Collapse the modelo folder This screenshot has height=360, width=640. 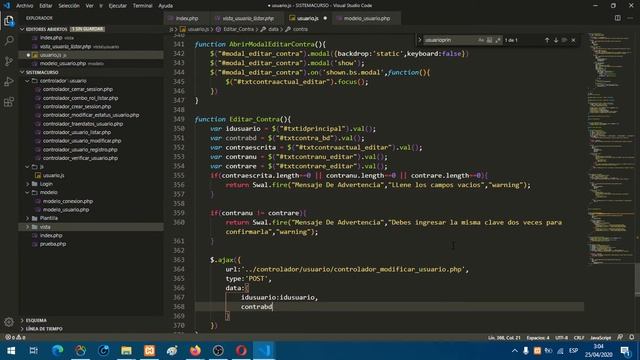(x=28, y=192)
